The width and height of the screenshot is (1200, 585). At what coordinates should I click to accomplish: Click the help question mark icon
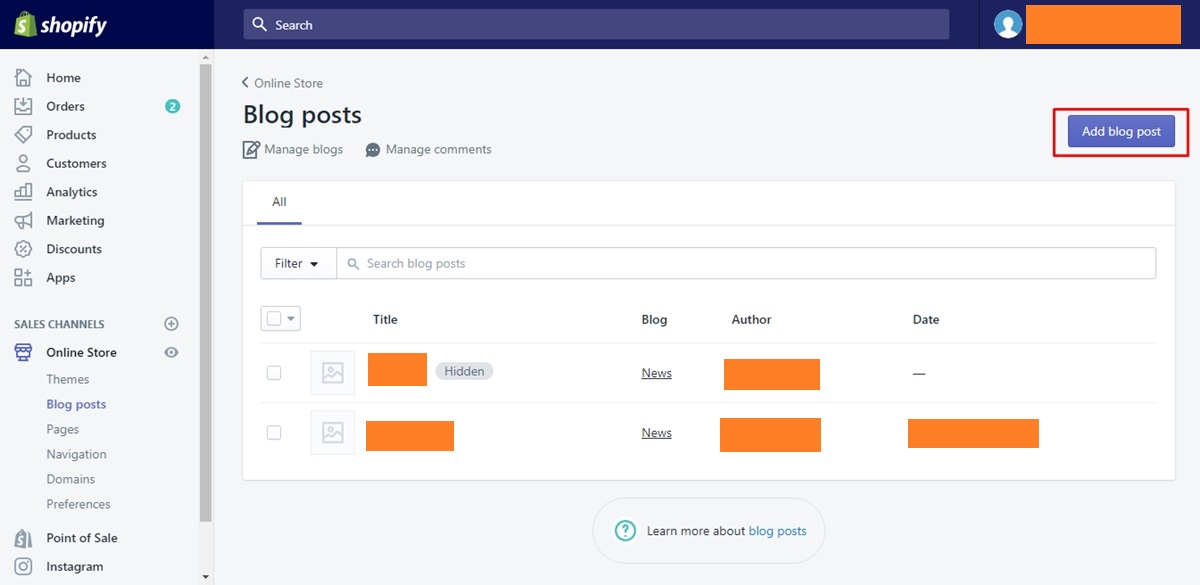625,531
